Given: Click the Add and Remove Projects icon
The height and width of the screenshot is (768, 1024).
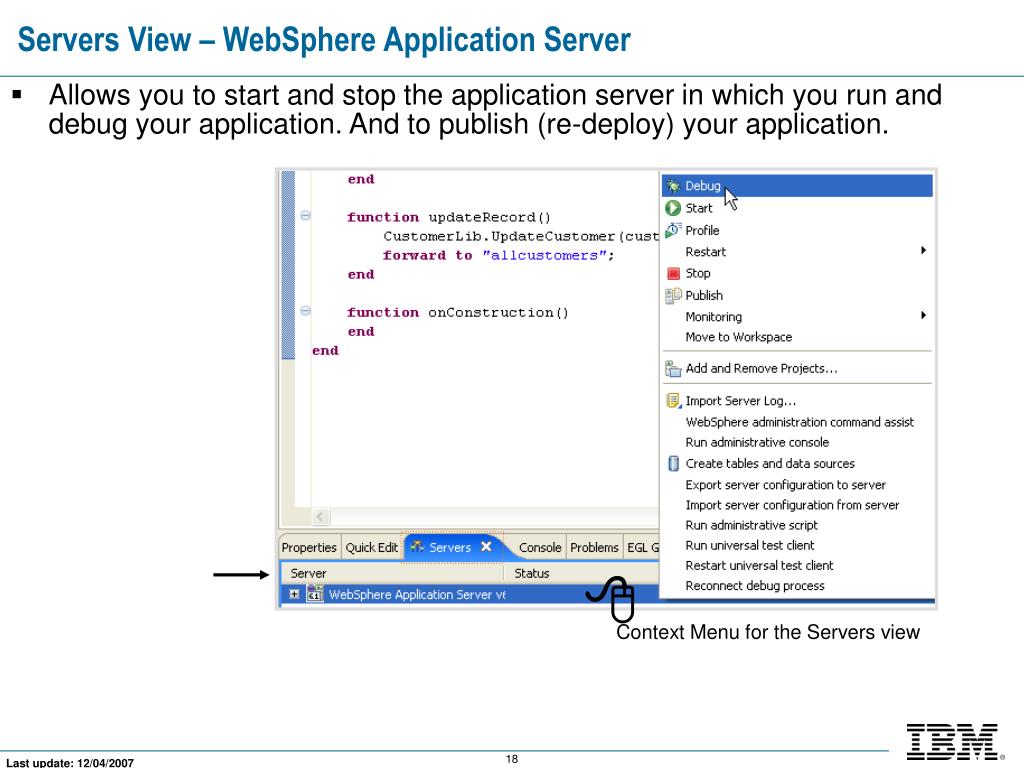Looking at the screenshot, I should [673, 369].
